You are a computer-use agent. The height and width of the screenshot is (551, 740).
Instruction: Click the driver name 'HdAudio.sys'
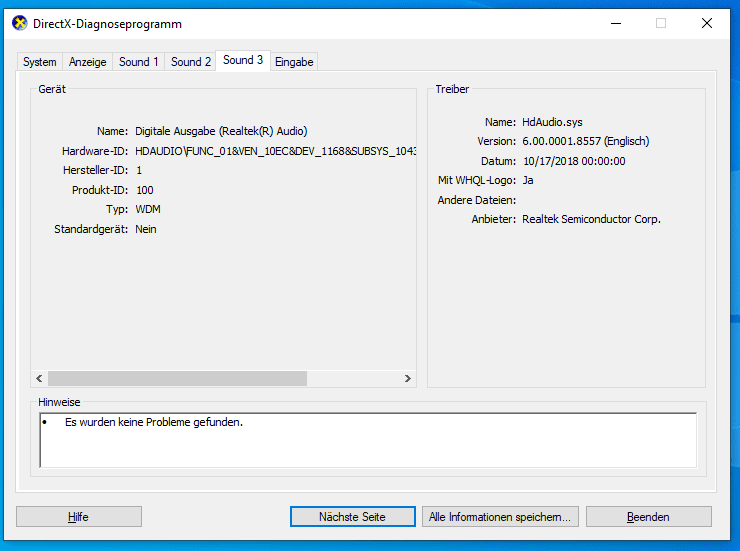click(x=552, y=122)
